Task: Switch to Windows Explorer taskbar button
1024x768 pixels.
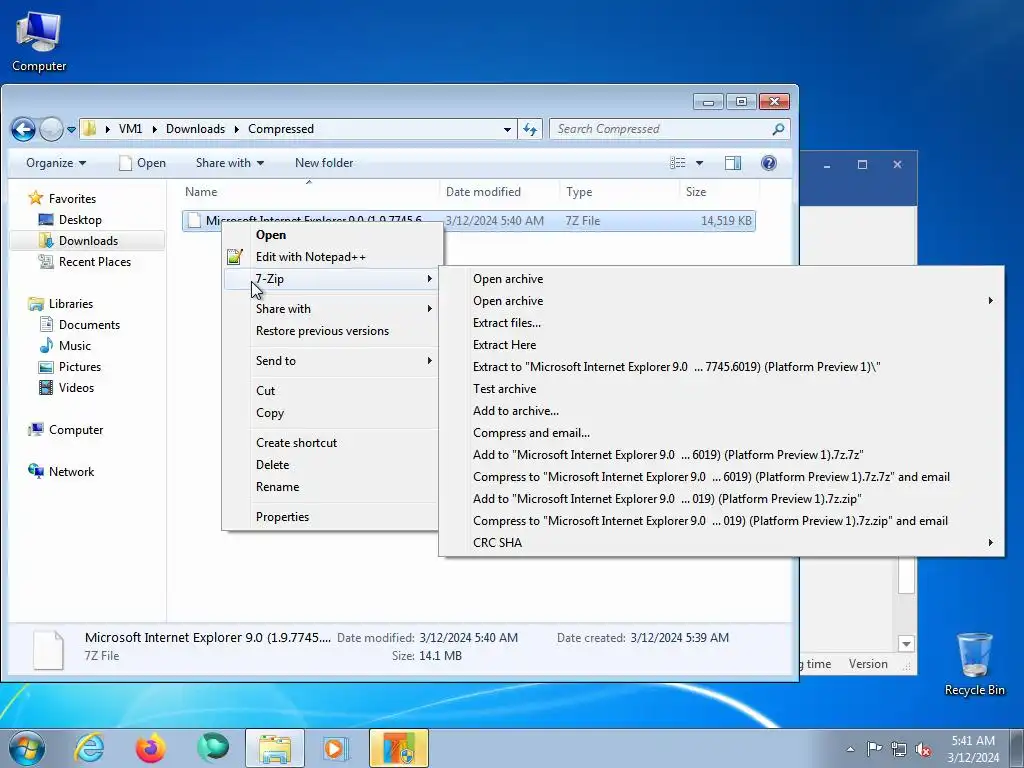Action: pos(275,748)
